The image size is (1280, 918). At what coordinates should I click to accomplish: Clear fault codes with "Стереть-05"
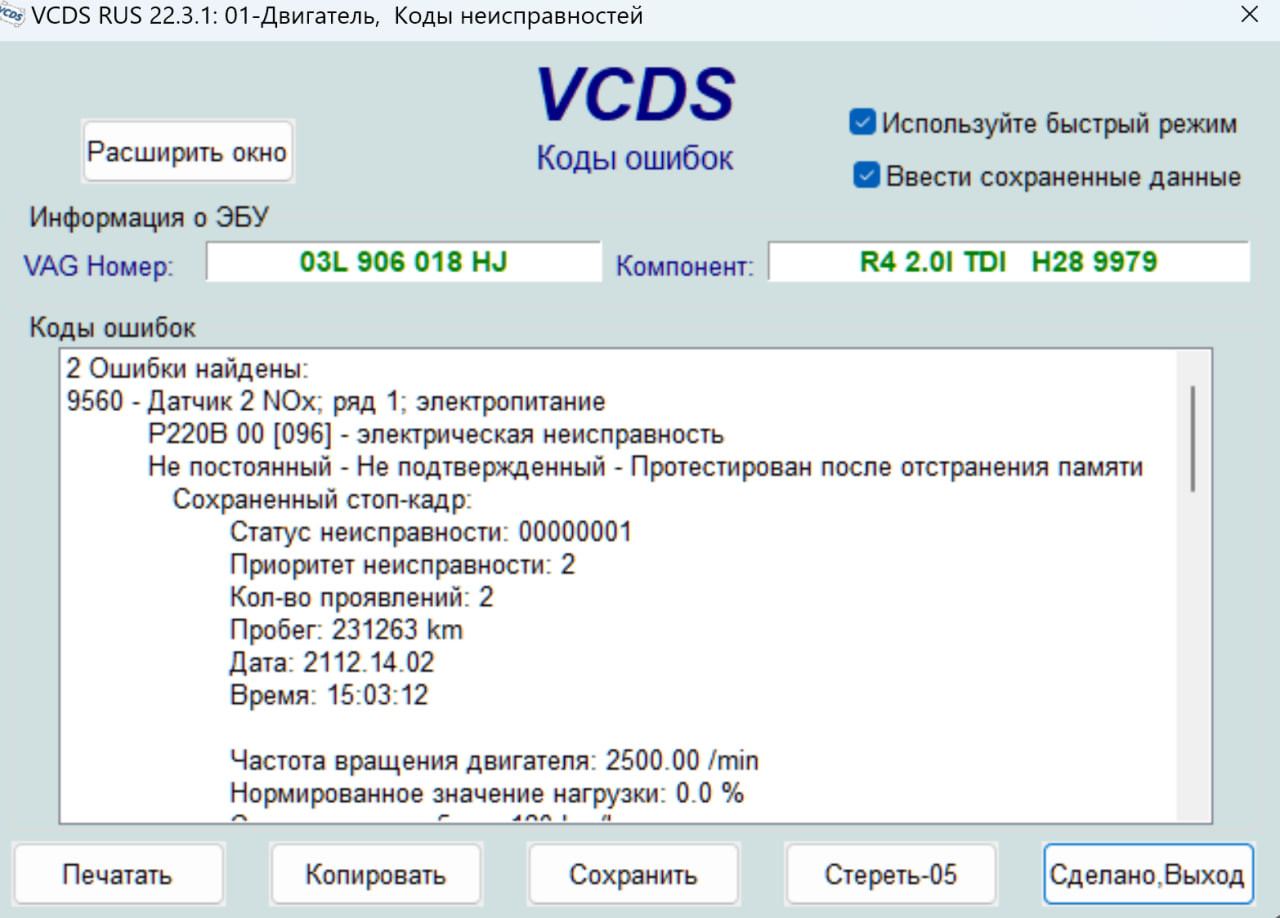[890, 875]
